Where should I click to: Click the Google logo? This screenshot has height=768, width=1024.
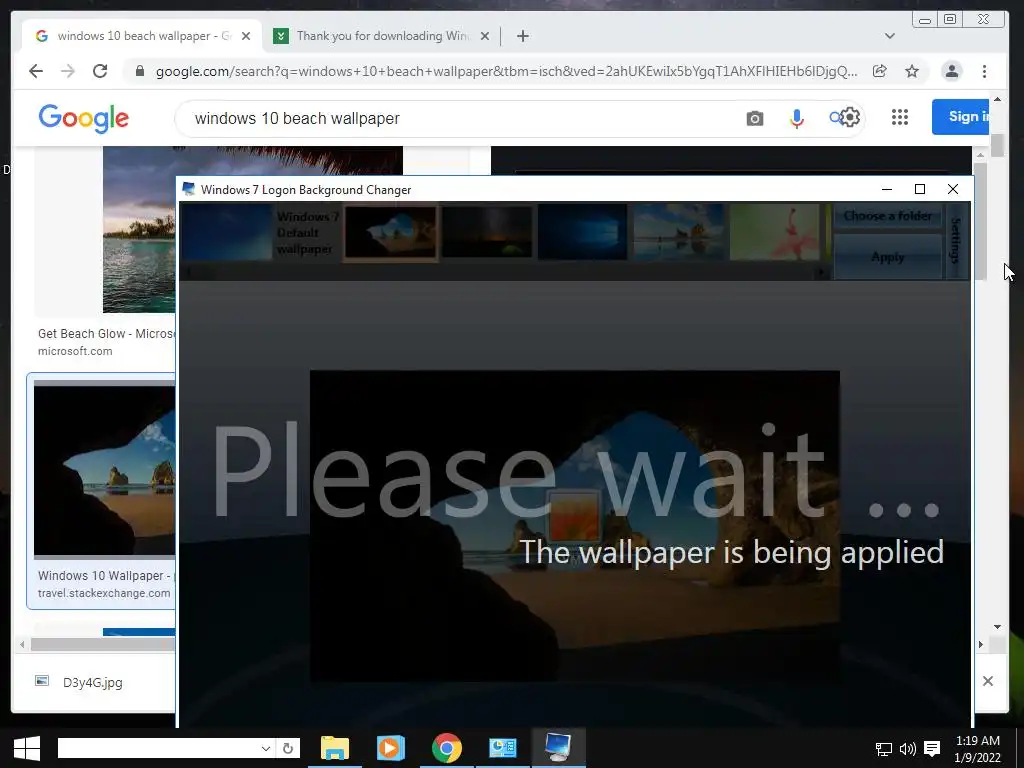pyautogui.click(x=84, y=119)
